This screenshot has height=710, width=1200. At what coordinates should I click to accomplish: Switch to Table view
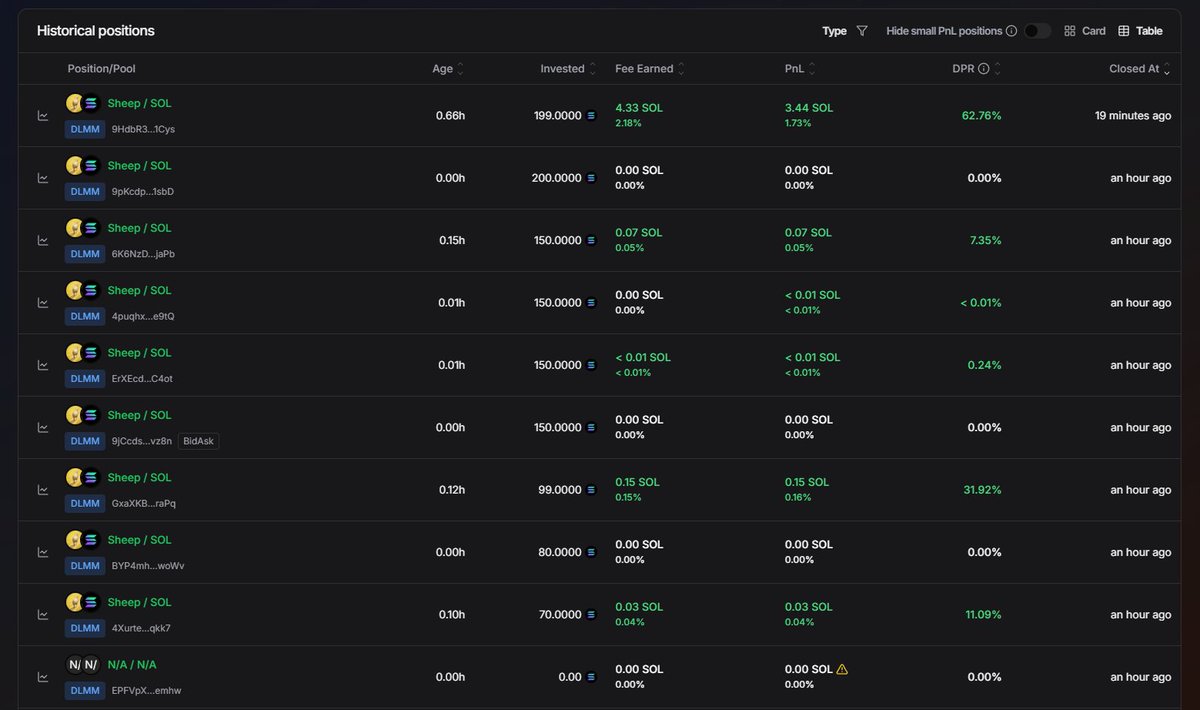pos(1140,31)
